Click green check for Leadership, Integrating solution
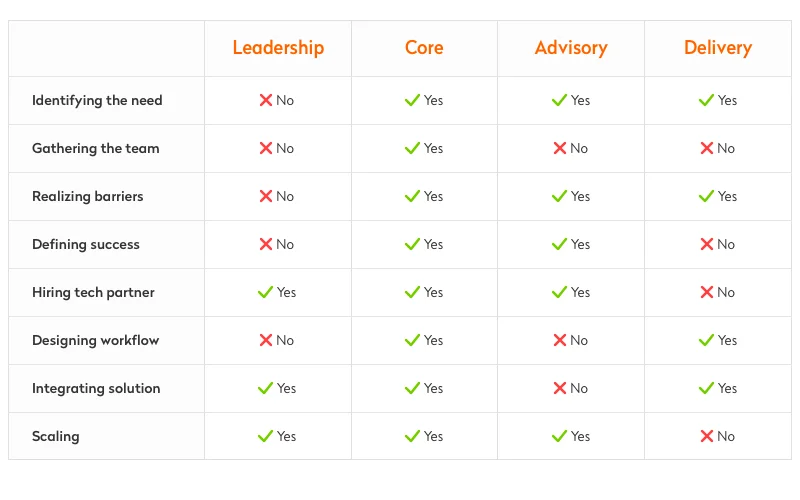Image resolution: width=800 pixels, height=500 pixels. [x=265, y=388]
